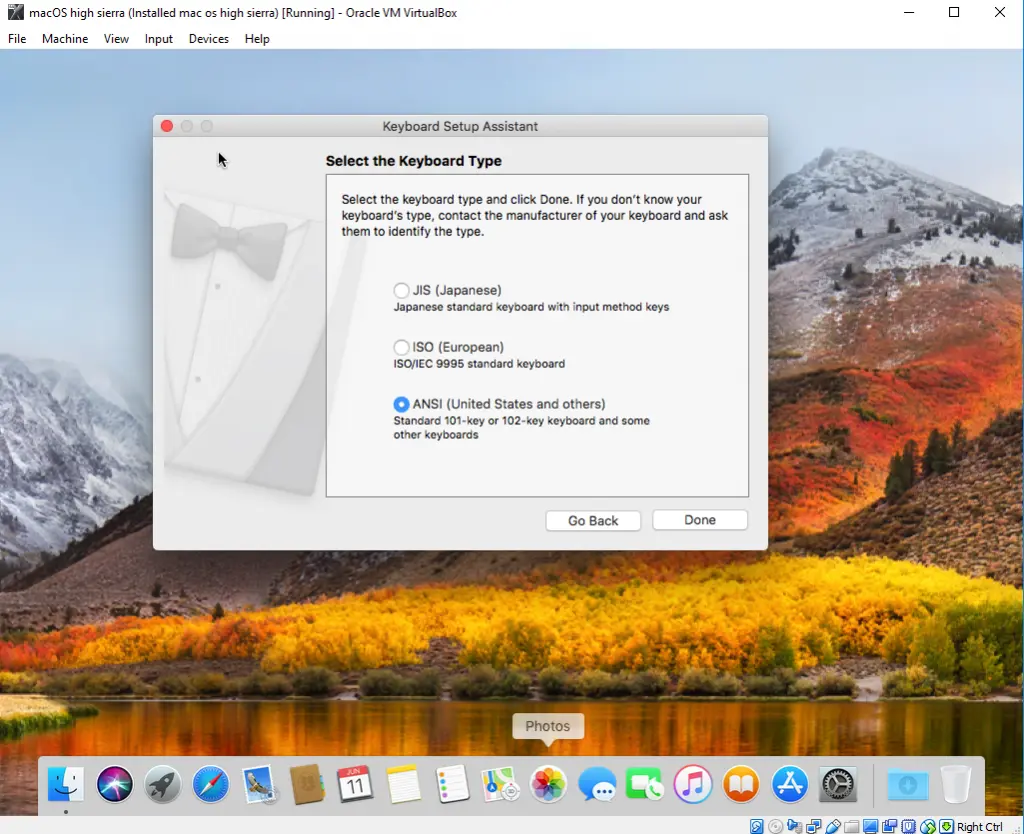1024x834 pixels.
Task: Open Messages chat bubble icon
Action: (596, 784)
